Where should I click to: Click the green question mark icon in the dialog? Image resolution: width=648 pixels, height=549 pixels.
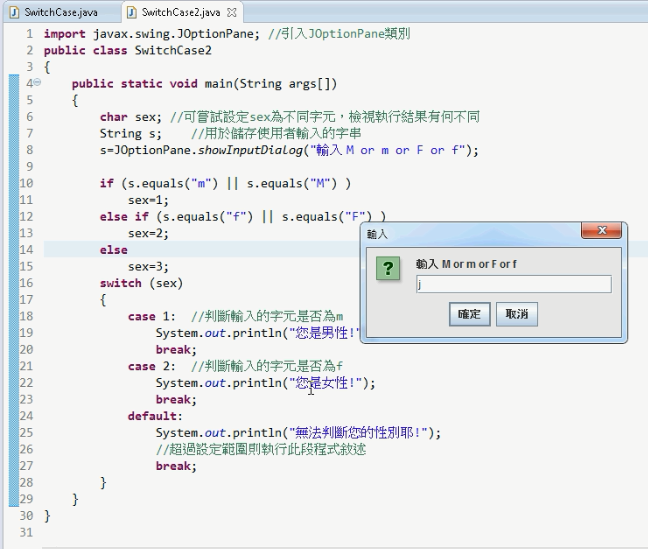(x=388, y=268)
